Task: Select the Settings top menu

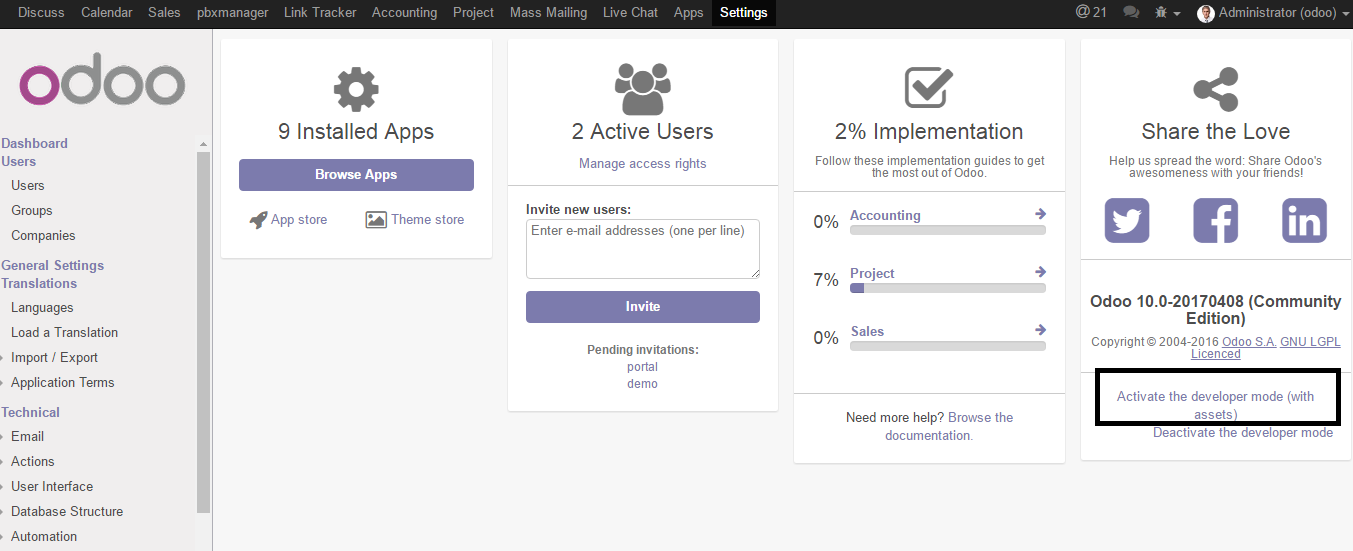Action: (x=744, y=13)
